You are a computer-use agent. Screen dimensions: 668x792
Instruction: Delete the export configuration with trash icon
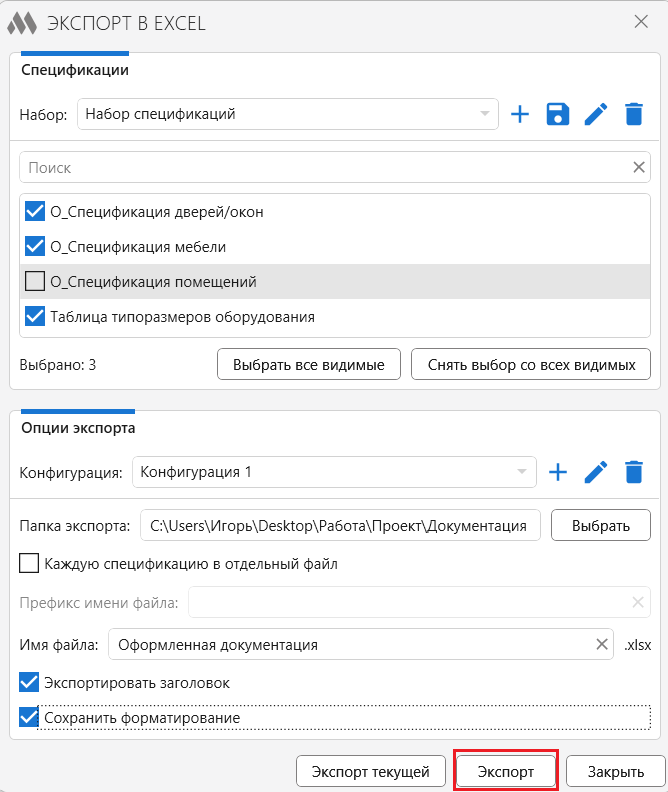point(633,472)
